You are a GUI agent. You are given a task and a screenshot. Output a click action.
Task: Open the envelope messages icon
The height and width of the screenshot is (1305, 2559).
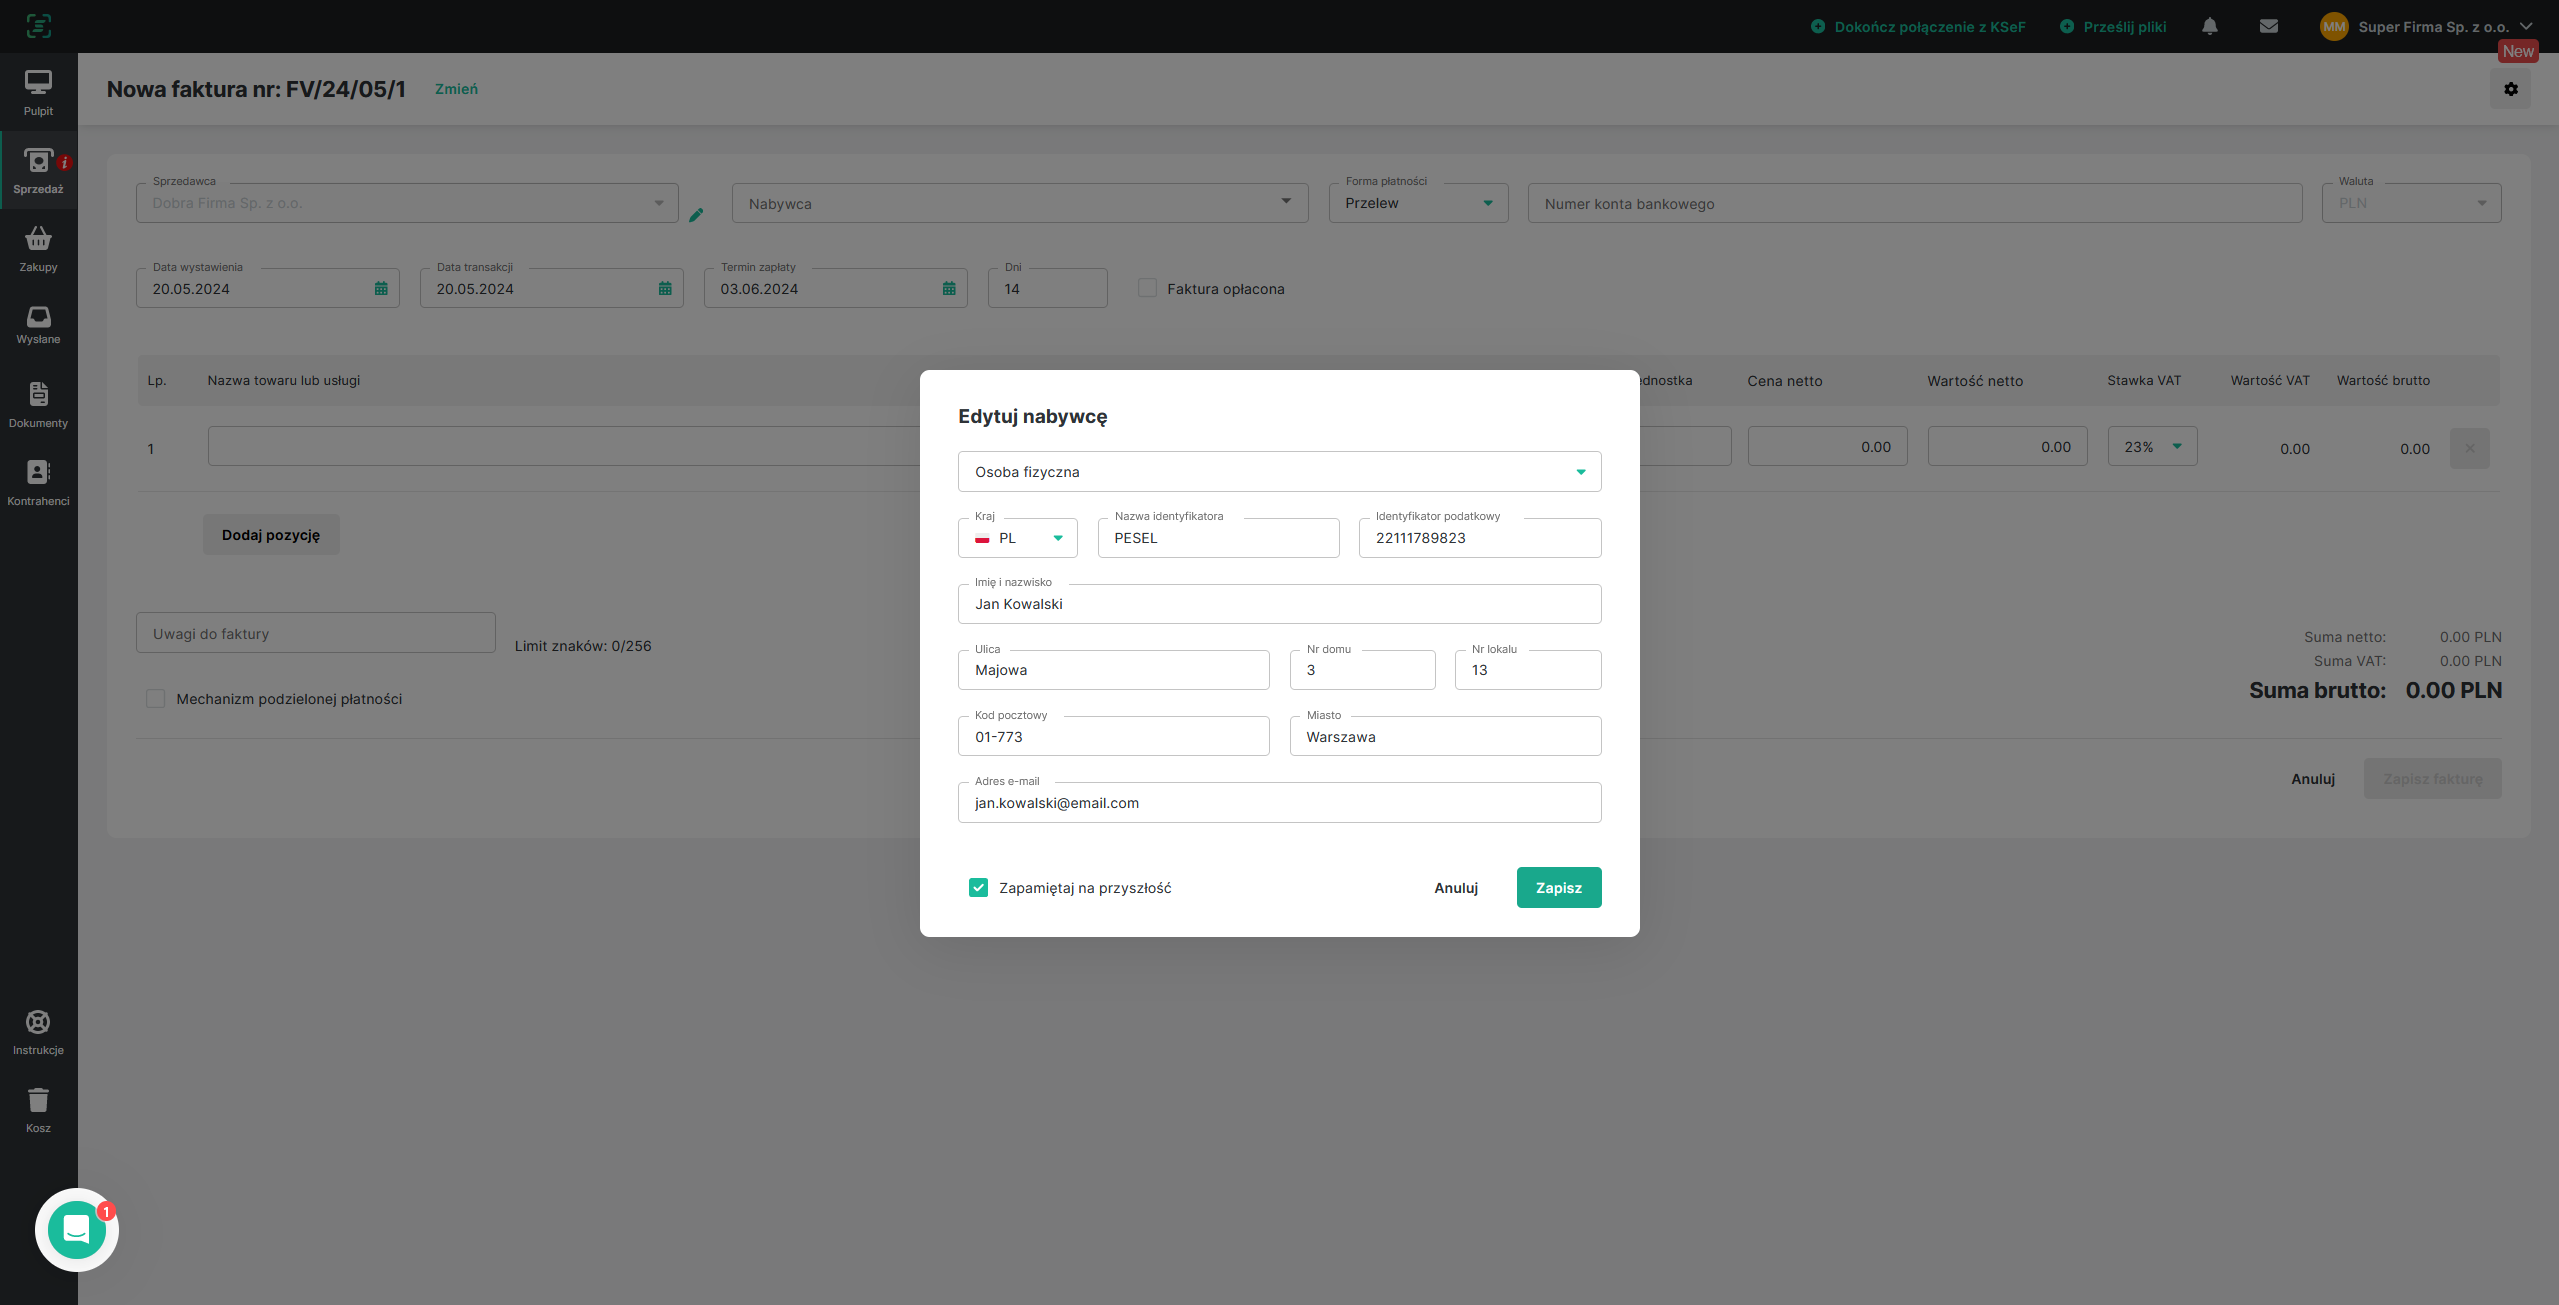pos(2269,27)
